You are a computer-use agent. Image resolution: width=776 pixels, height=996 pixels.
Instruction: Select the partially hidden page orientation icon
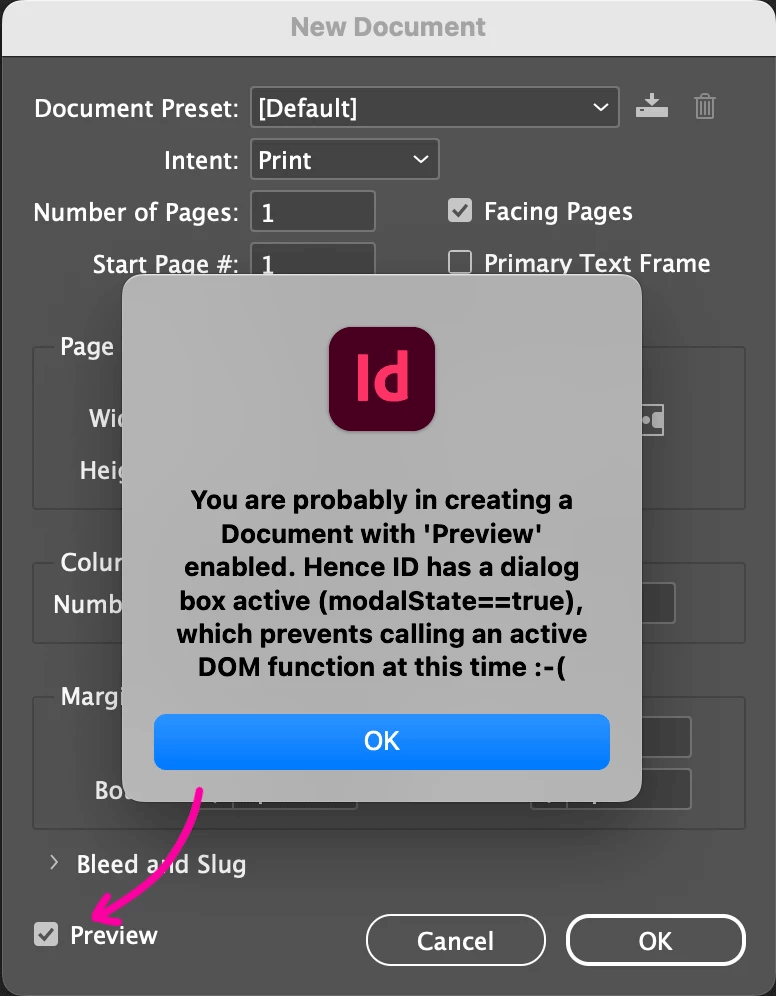click(x=653, y=420)
